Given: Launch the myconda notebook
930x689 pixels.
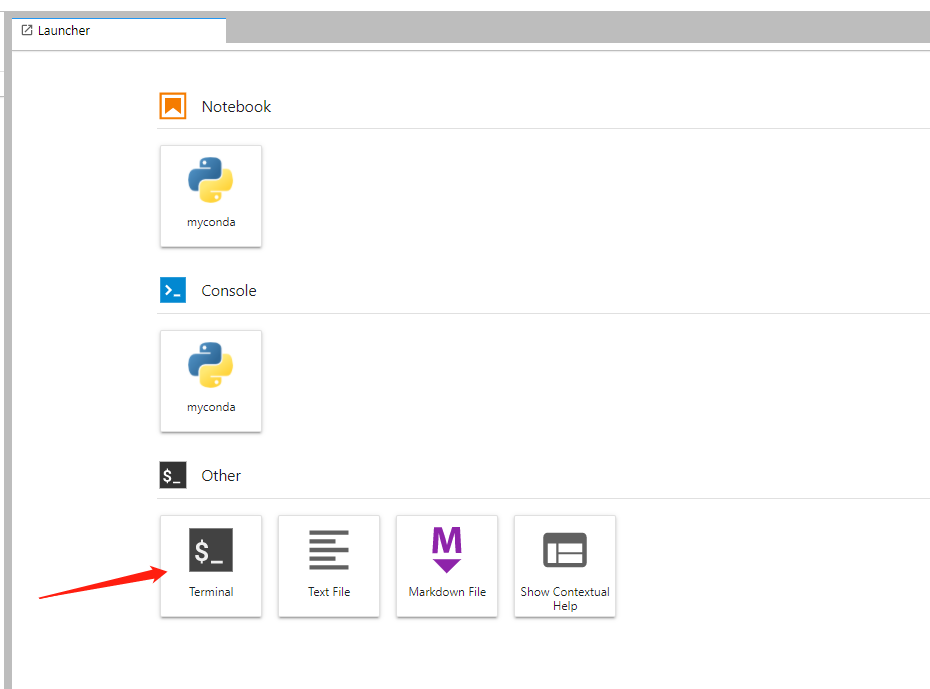Looking at the screenshot, I should click(211, 196).
